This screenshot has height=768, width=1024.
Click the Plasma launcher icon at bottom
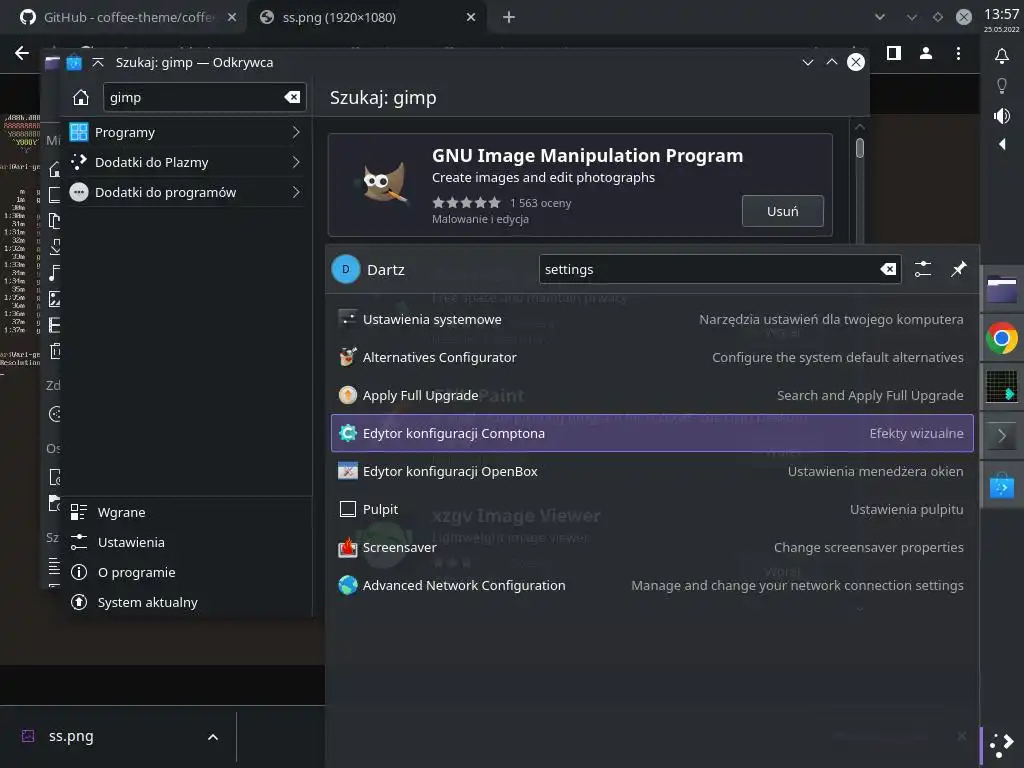tap(1001, 745)
